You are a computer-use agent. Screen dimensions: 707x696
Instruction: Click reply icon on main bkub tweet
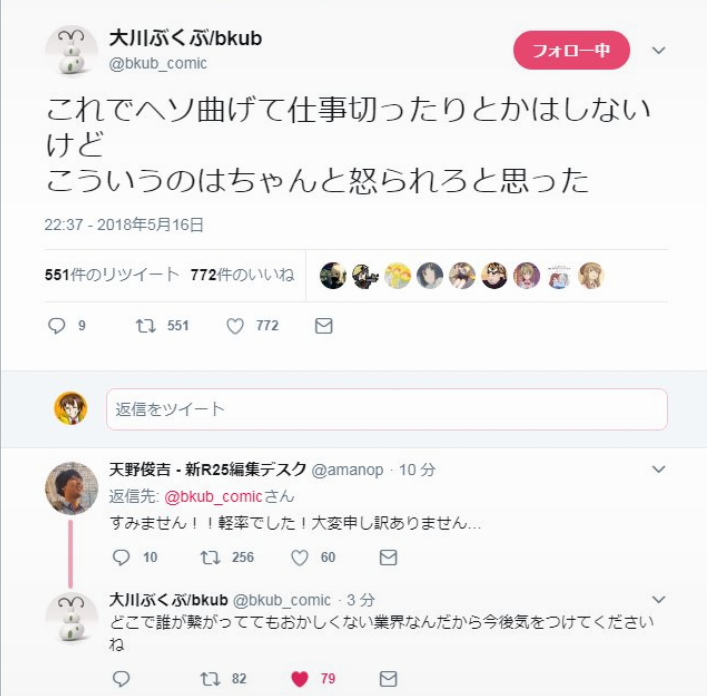[x=57, y=325]
